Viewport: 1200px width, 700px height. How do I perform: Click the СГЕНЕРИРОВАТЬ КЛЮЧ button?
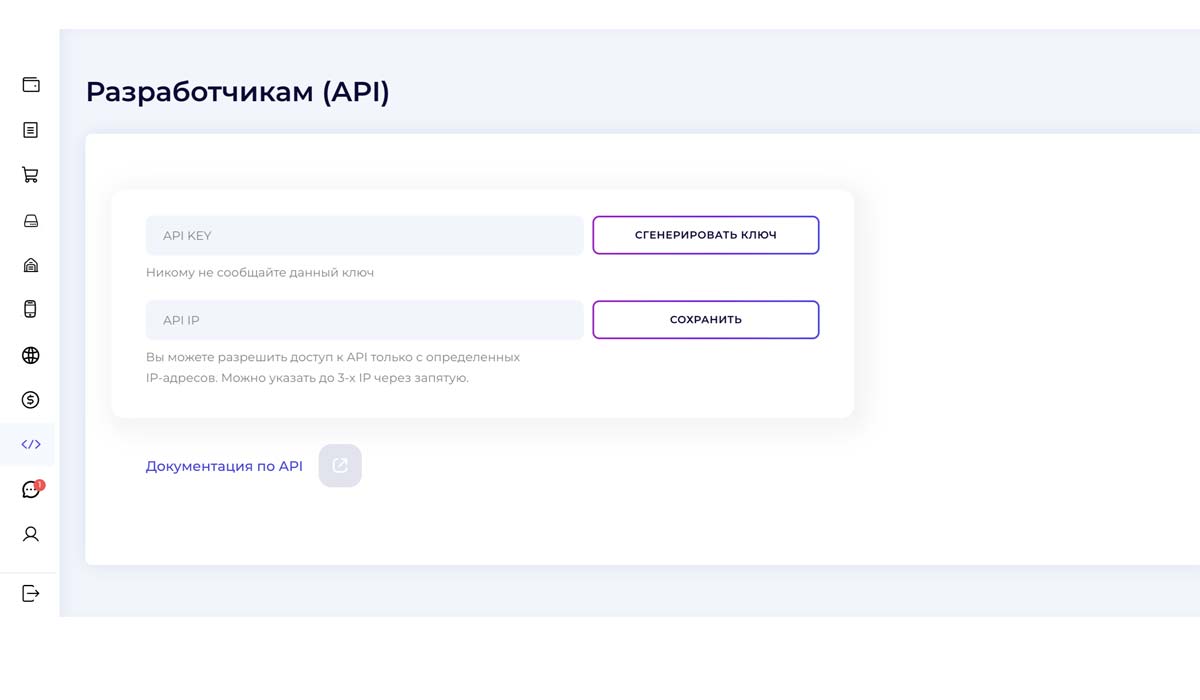705,235
